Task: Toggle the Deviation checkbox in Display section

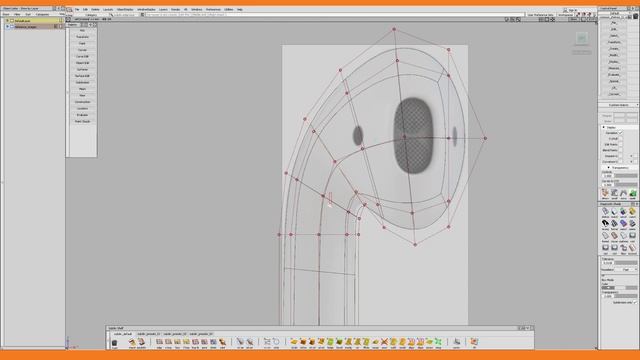Action: click(620, 133)
